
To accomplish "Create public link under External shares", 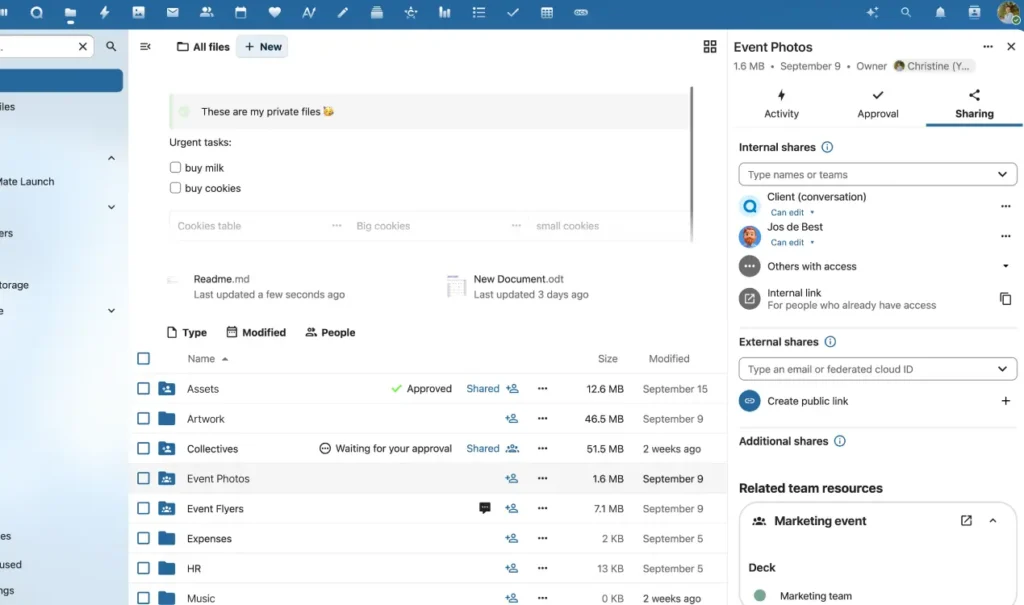I will [1006, 399].
